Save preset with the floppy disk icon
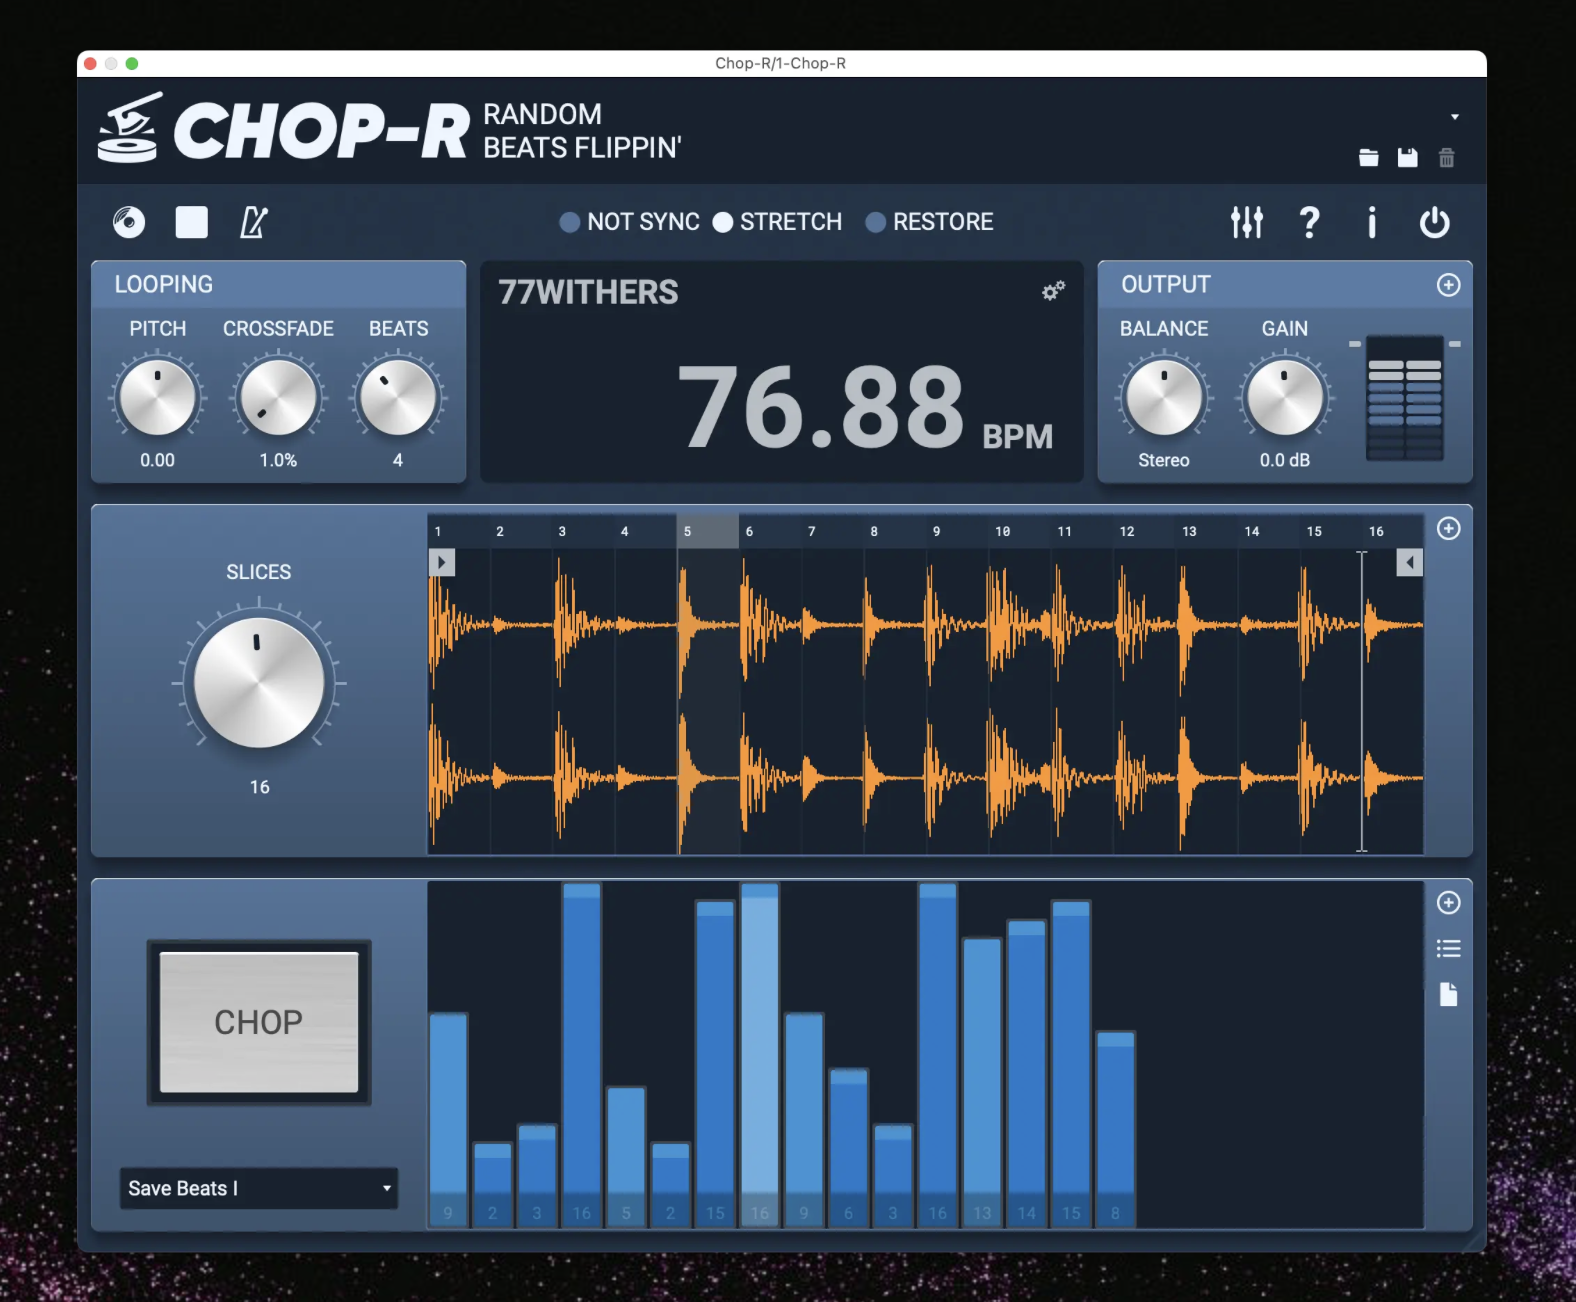Image resolution: width=1576 pixels, height=1302 pixels. click(x=1408, y=158)
